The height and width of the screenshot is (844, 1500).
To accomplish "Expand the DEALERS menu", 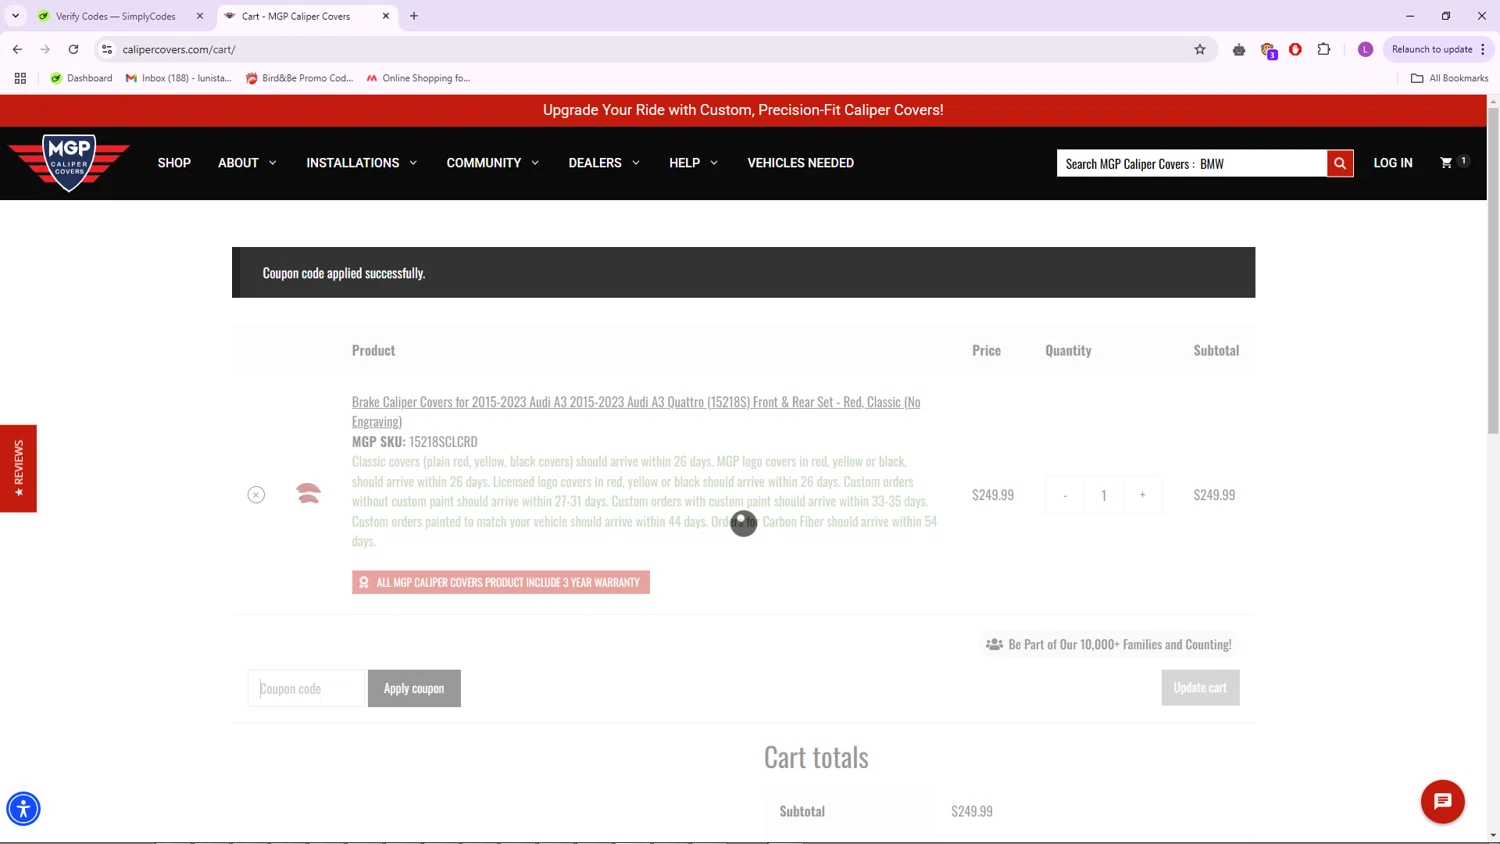I will pyautogui.click(x=604, y=163).
